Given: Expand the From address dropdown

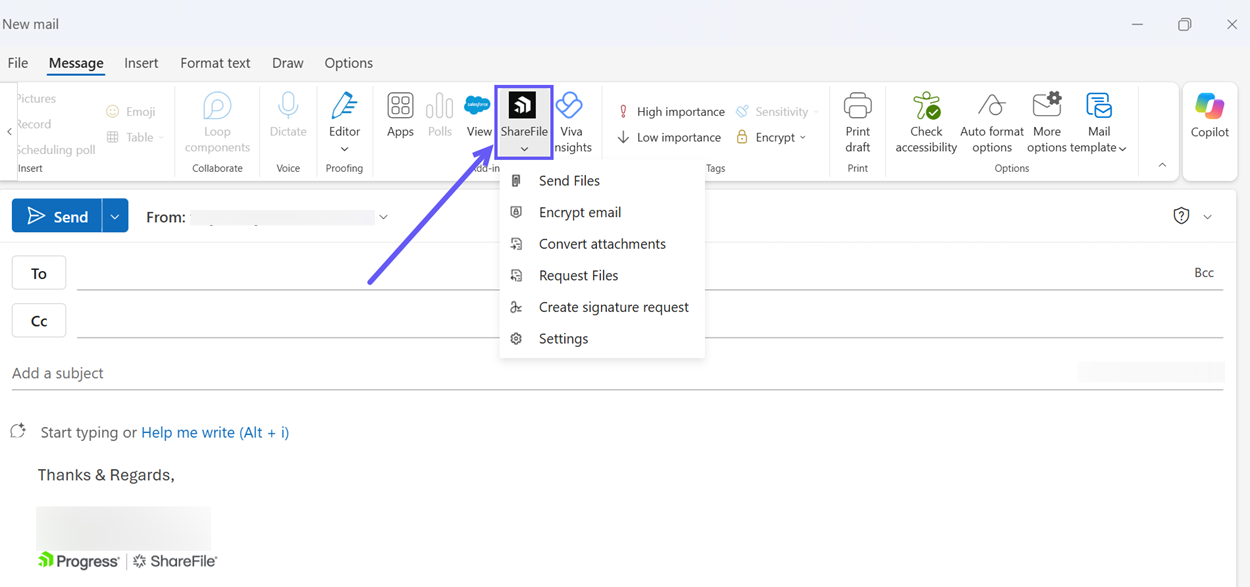Looking at the screenshot, I should click(383, 217).
